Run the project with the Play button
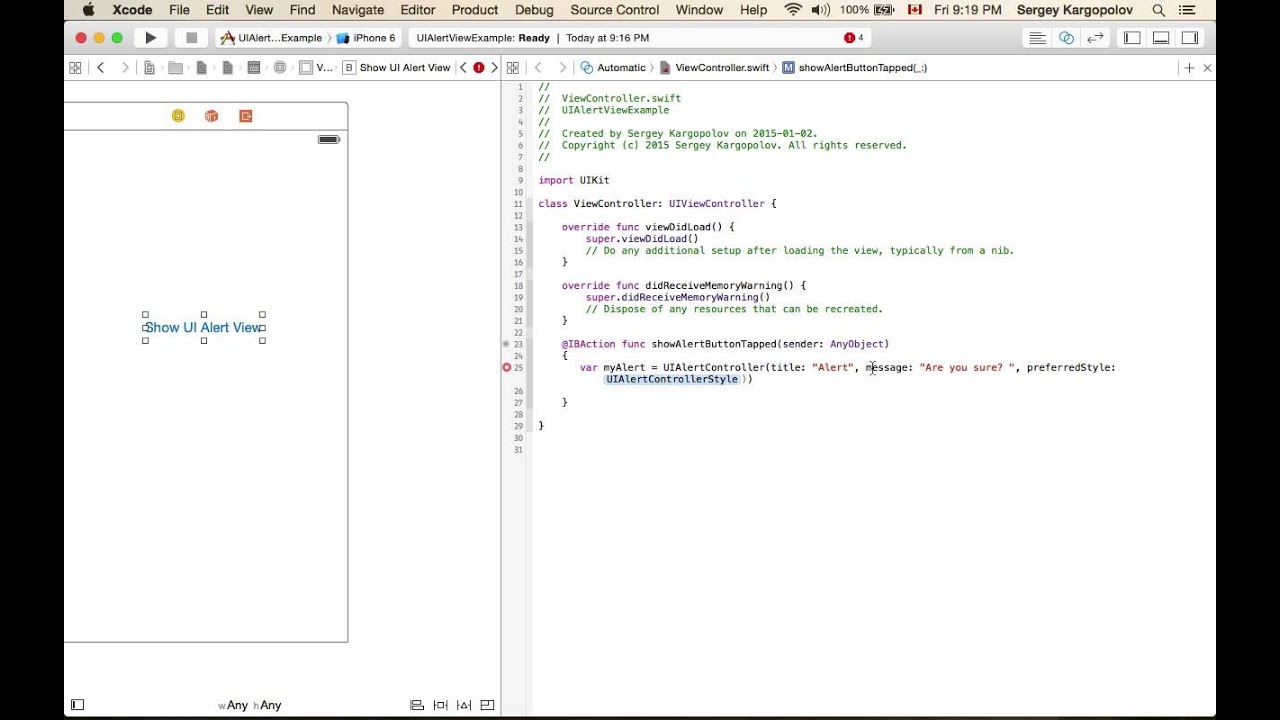The image size is (1280, 720). click(x=150, y=38)
